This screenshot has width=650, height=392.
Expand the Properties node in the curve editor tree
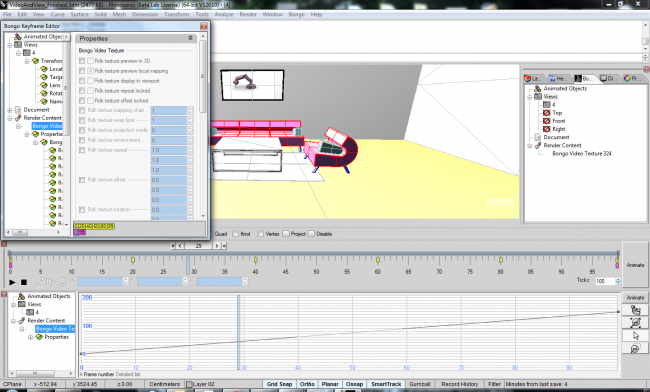[30, 337]
